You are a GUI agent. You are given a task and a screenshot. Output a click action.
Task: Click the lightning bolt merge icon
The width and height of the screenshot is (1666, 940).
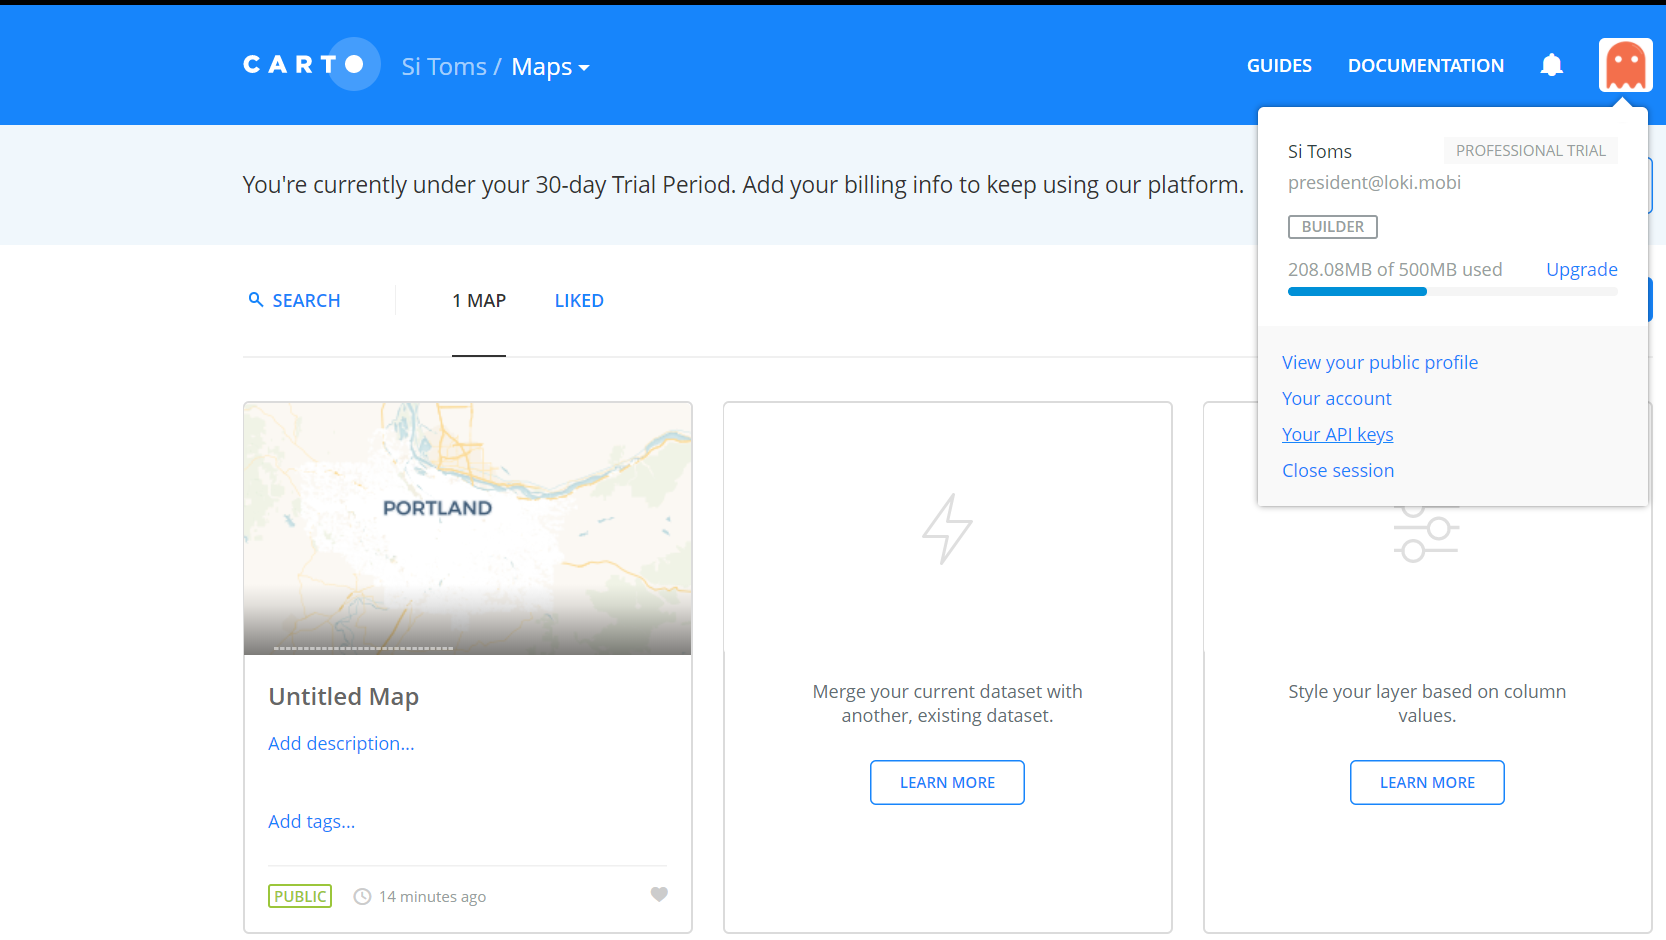pyautogui.click(x=947, y=528)
